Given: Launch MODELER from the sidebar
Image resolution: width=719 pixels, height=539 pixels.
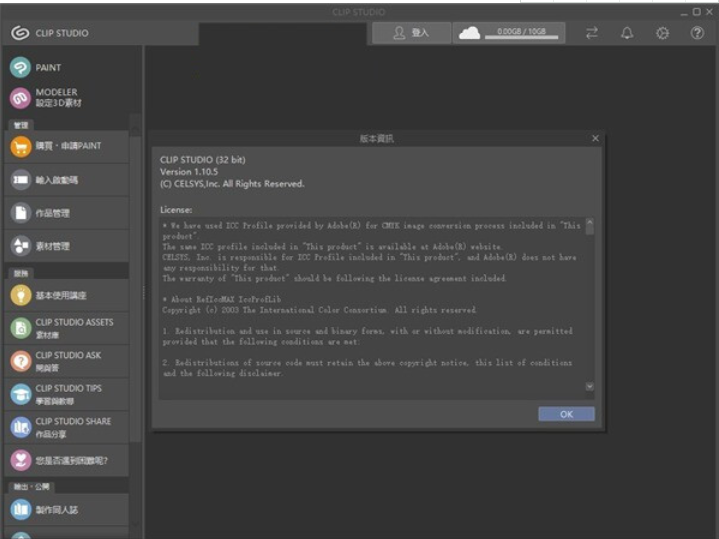Looking at the screenshot, I should tap(20, 98).
